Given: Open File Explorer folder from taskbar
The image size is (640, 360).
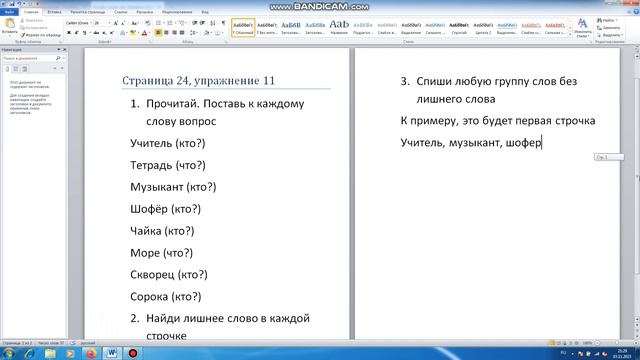Looking at the screenshot, I should pos(50,353).
